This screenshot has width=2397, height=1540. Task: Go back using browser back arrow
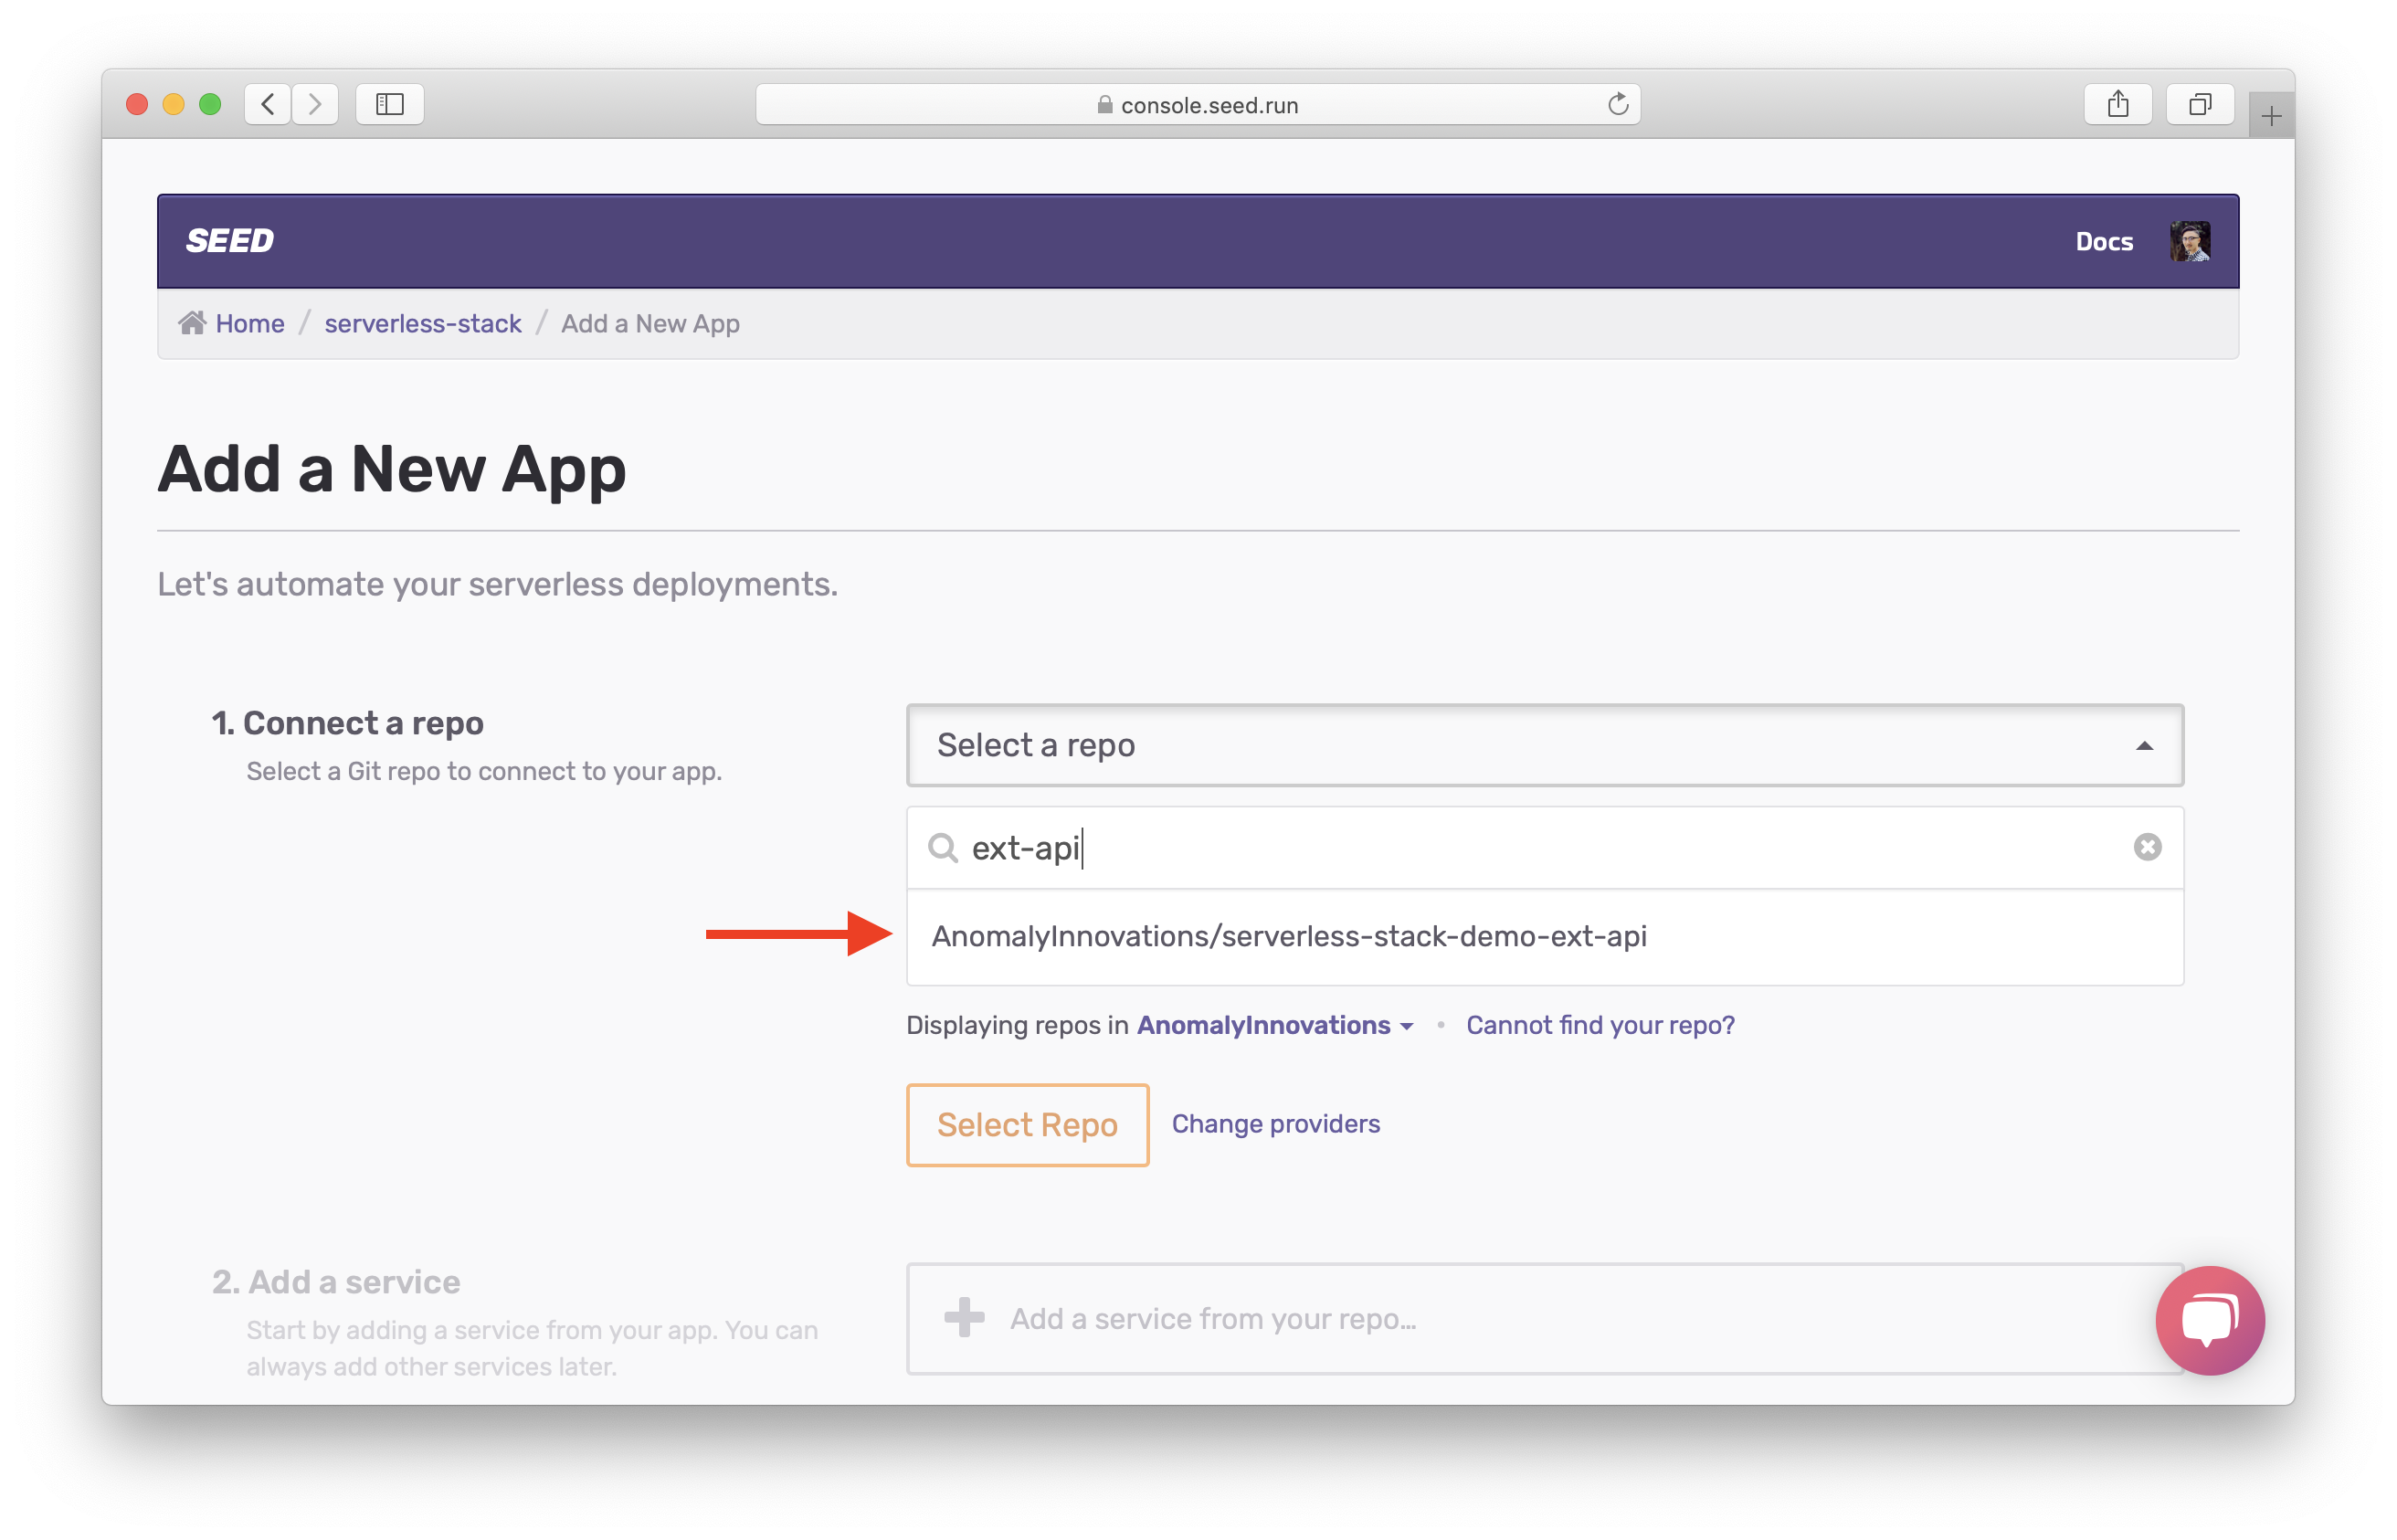tap(267, 104)
